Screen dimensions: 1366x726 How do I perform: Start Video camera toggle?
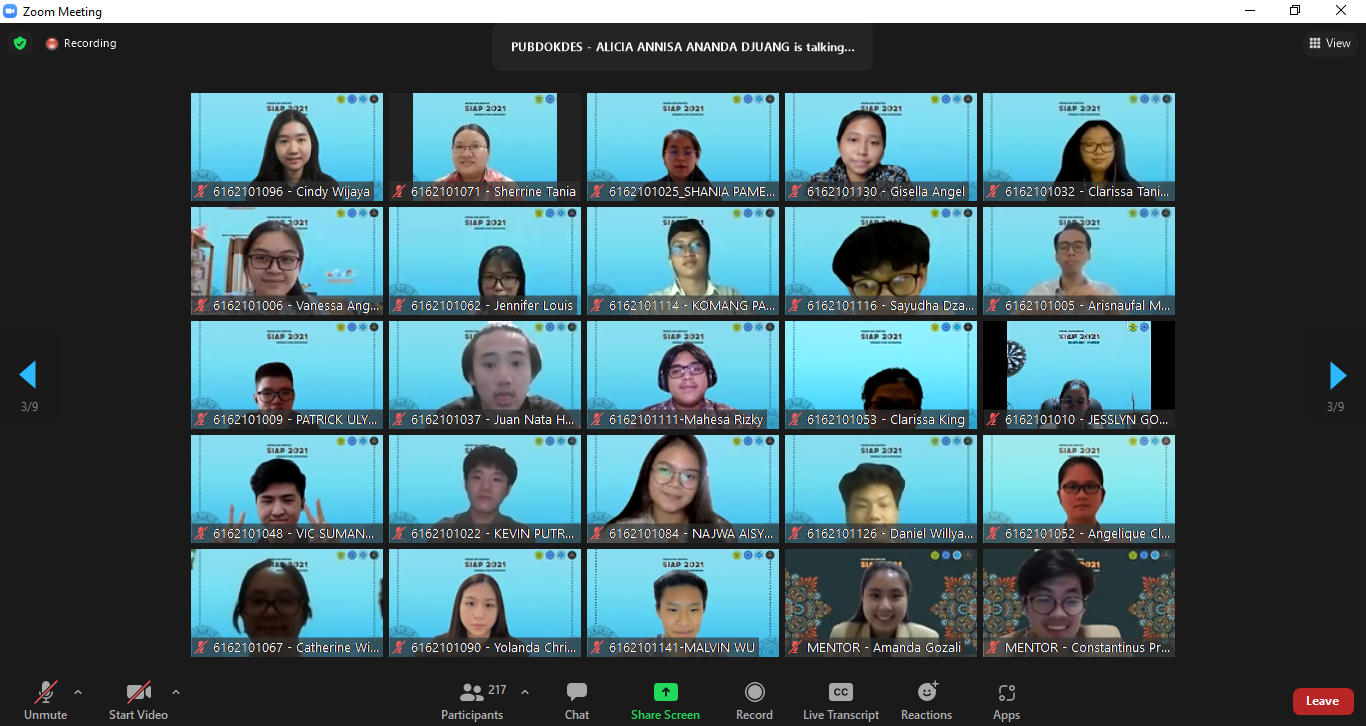pyautogui.click(x=138, y=700)
